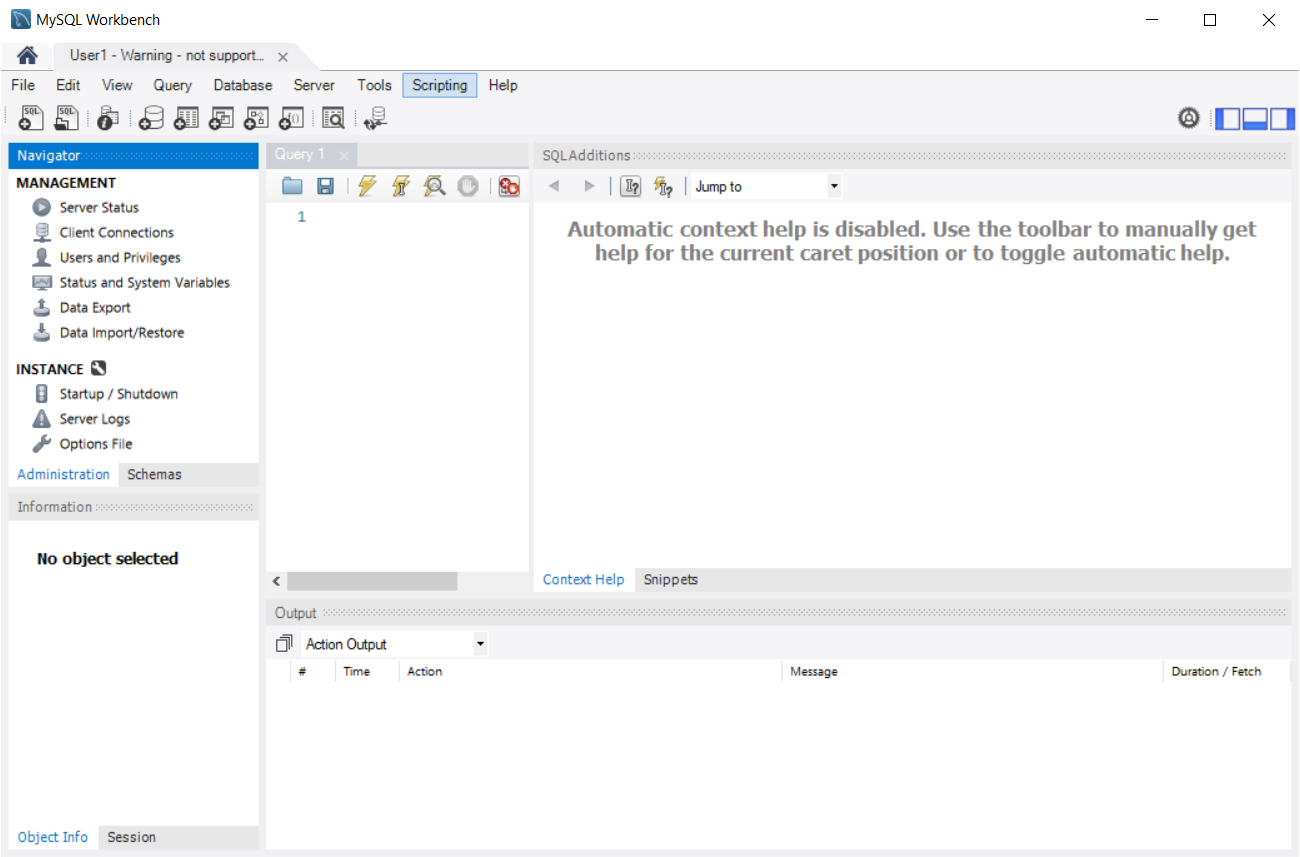Switch to the Administration tab

[x=63, y=474]
